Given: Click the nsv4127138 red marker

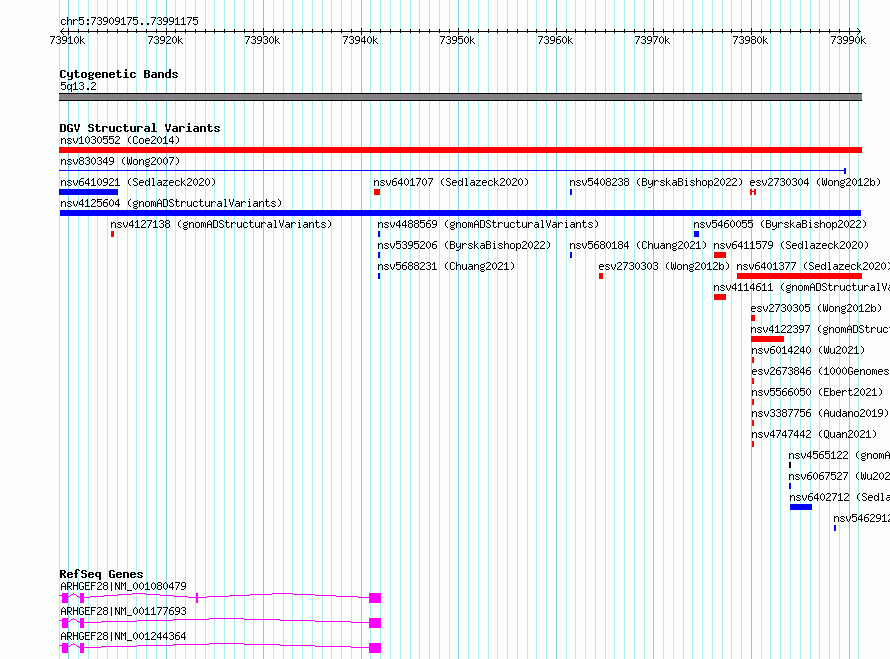Looking at the screenshot, I should point(112,234).
